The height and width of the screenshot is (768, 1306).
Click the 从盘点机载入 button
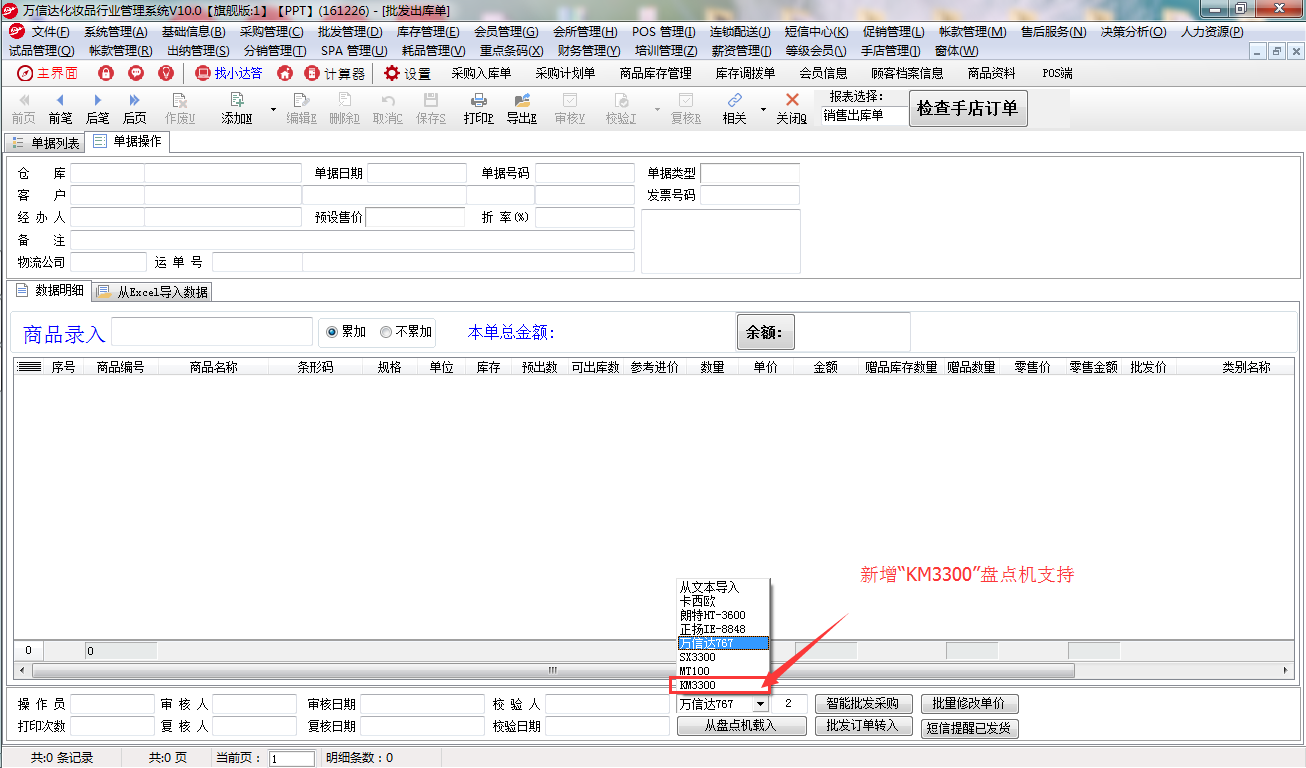pyautogui.click(x=741, y=726)
